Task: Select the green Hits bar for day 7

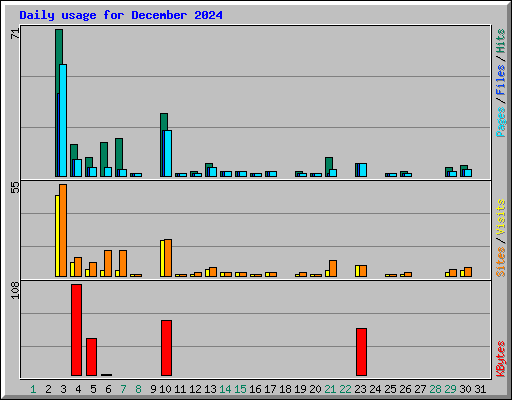Action: pyautogui.click(x=119, y=157)
